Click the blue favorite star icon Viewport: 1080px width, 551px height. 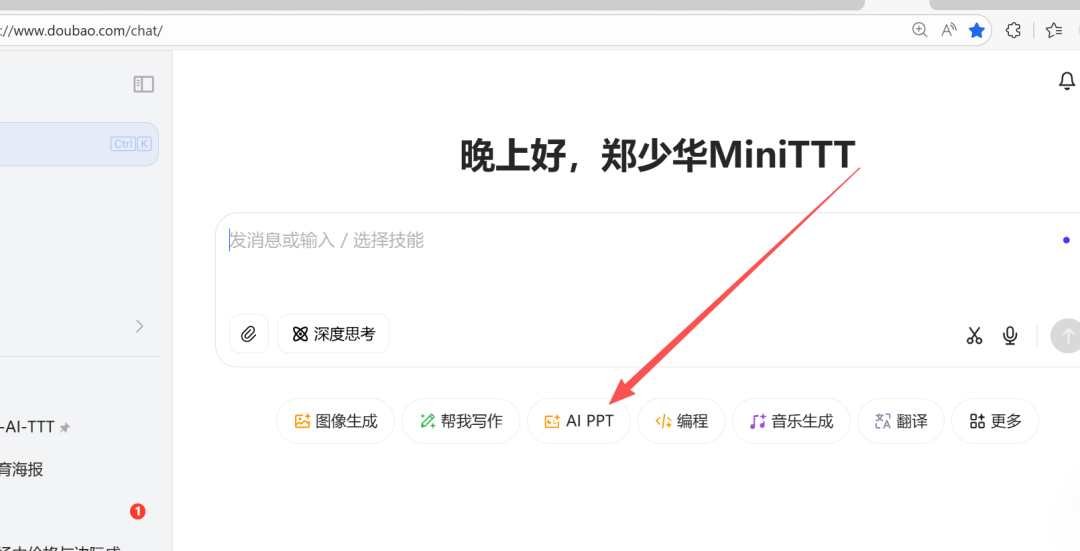(977, 30)
